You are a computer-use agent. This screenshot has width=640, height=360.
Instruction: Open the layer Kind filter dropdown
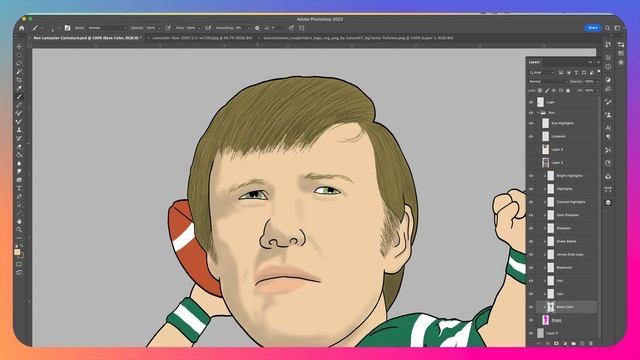542,72
